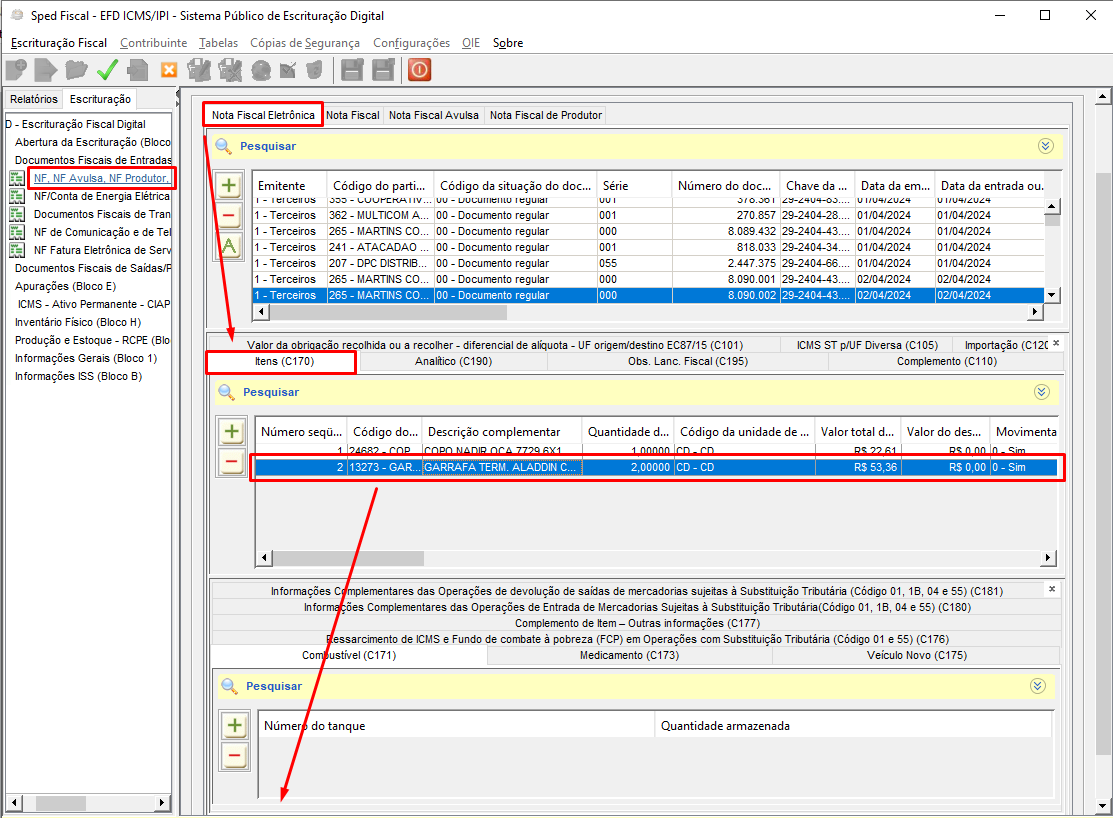
Task: Open the Tabelas menu
Action: (218, 43)
